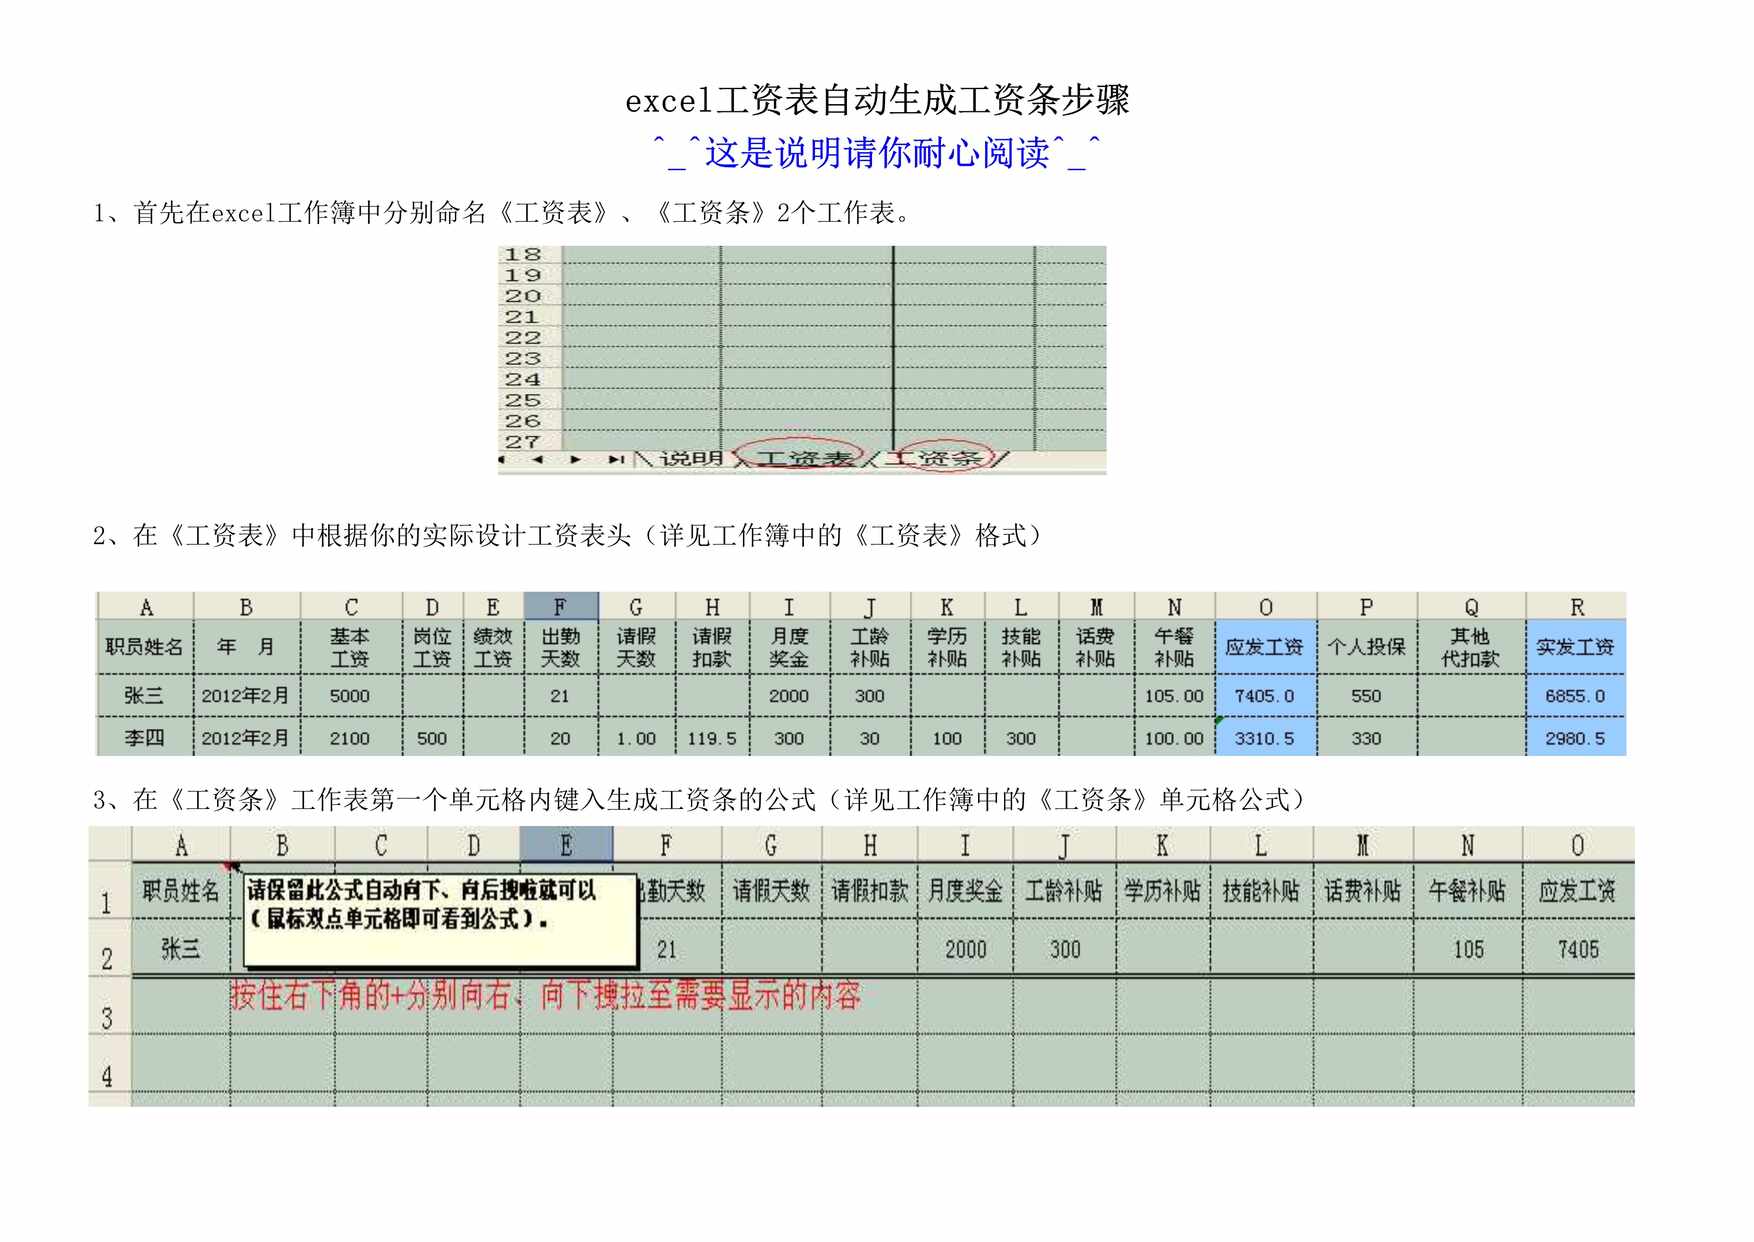
Task: Select the 105 cell in 工资条 sheet
Action: tap(1467, 949)
